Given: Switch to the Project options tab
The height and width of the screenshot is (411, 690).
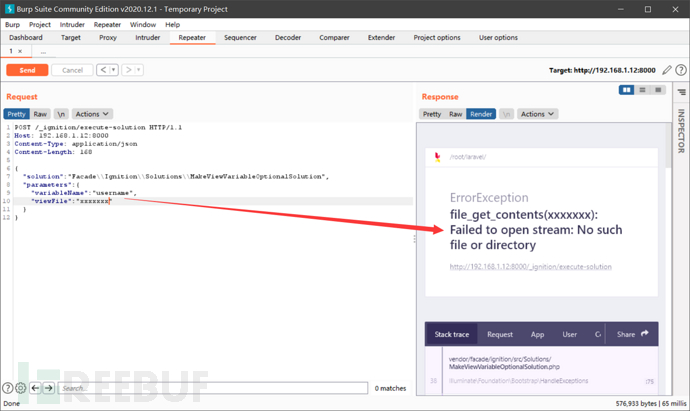Looking at the screenshot, I should (x=437, y=37).
